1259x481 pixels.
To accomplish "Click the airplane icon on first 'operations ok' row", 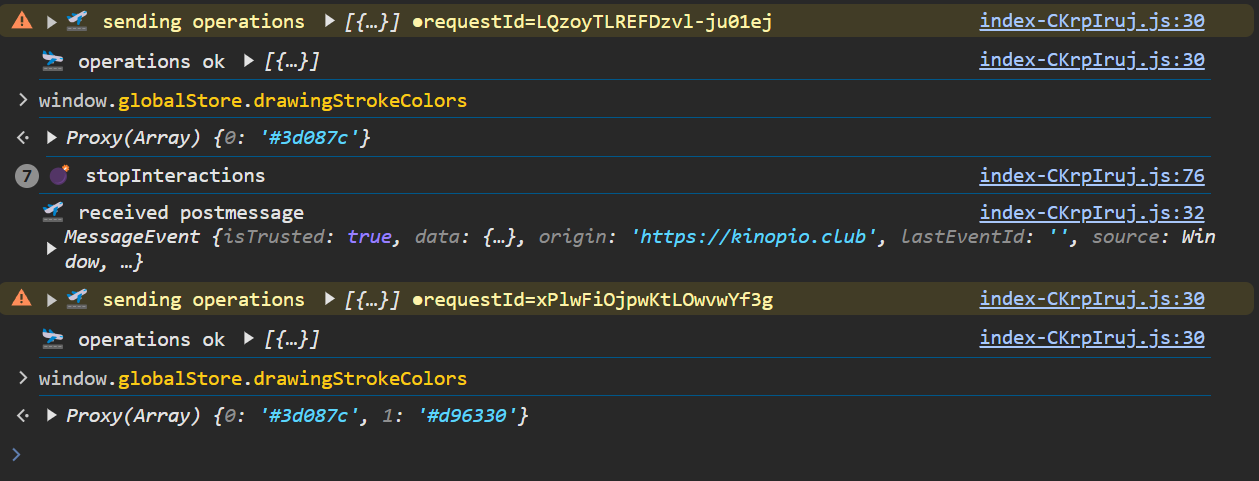I will coord(53,62).
